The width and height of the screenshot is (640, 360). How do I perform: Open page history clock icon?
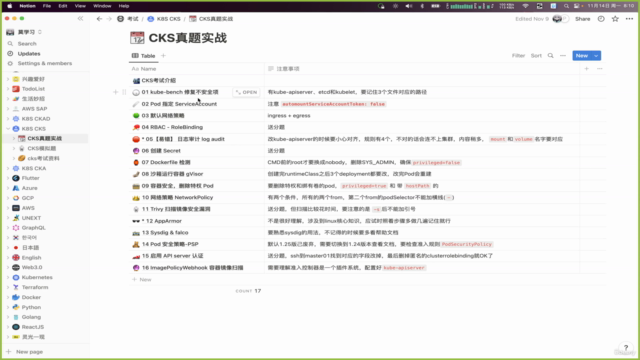601,19
